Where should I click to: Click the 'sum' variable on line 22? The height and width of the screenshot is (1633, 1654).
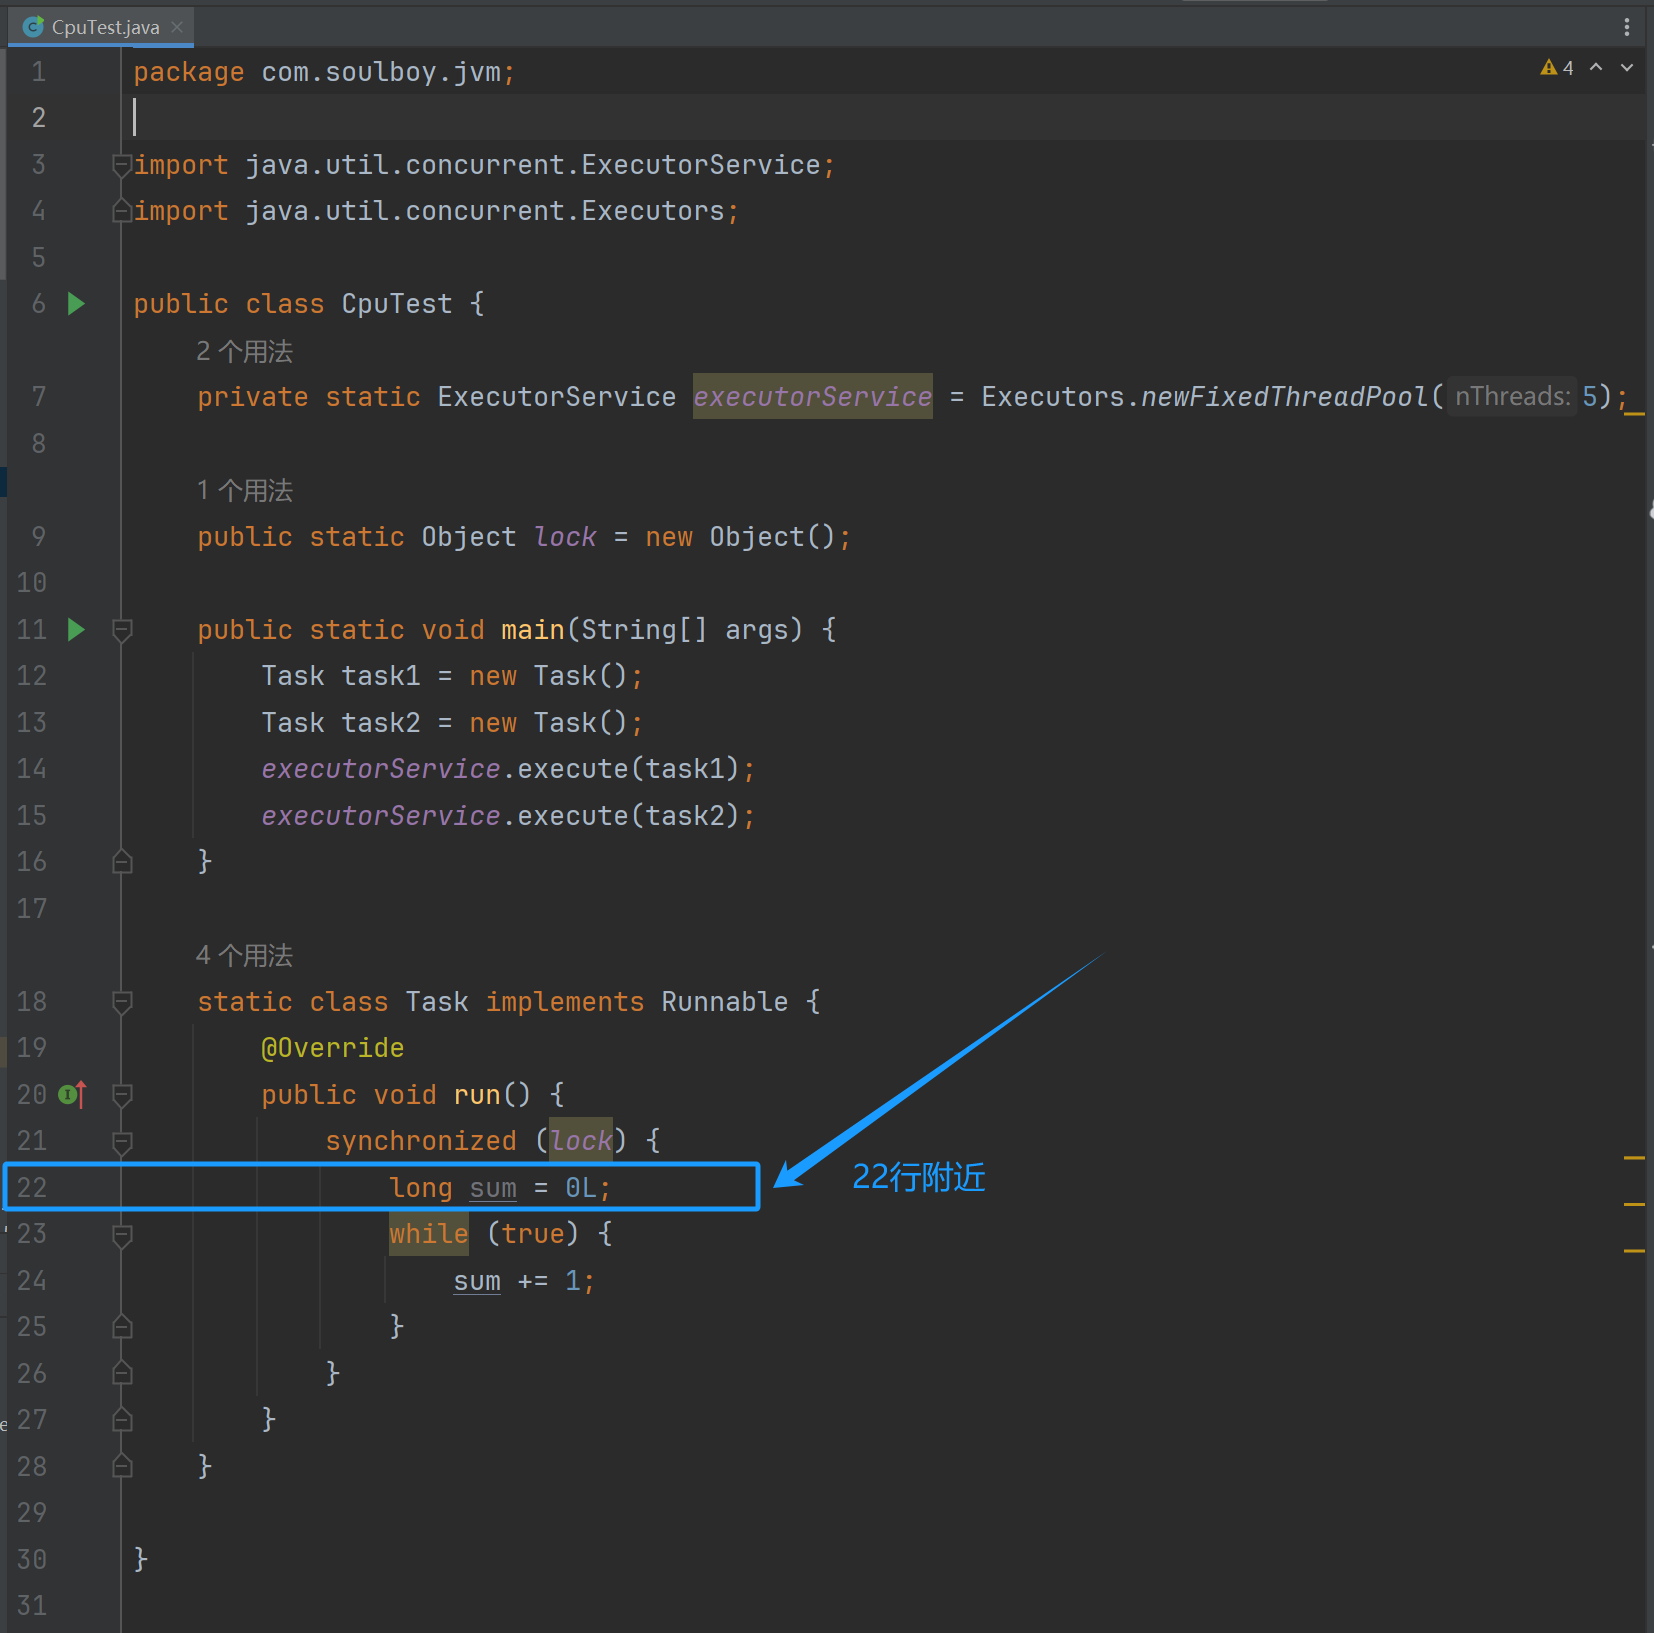pos(493,1188)
